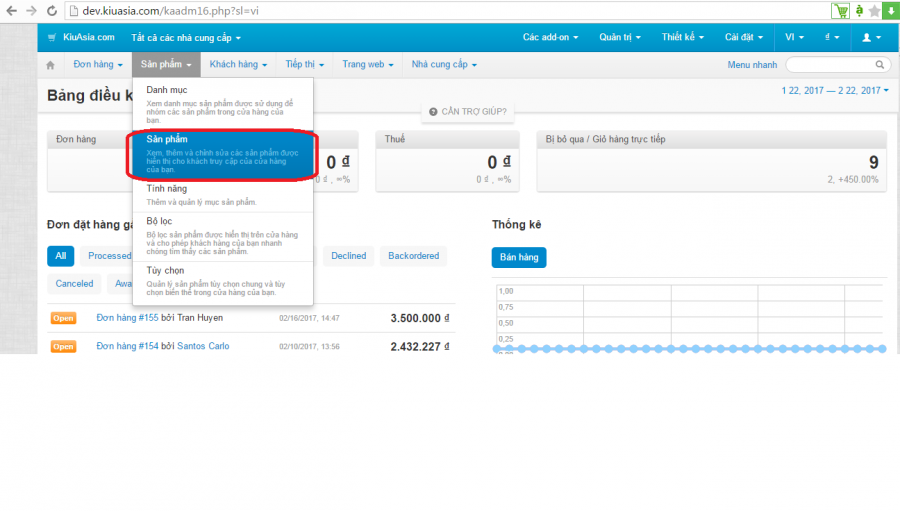Image resolution: width=900 pixels, height=511 pixels.
Task: Click the 'CẦN TRỢ GIÚP?' button
Action: pos(468,111)
